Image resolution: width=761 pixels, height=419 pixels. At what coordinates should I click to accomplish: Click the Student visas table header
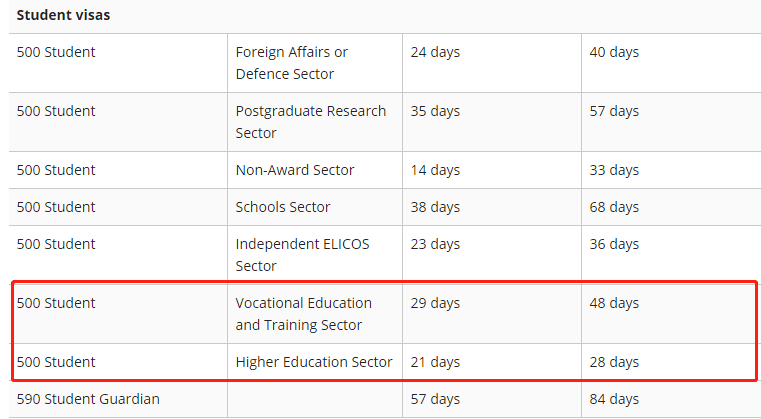coord(64,15)
